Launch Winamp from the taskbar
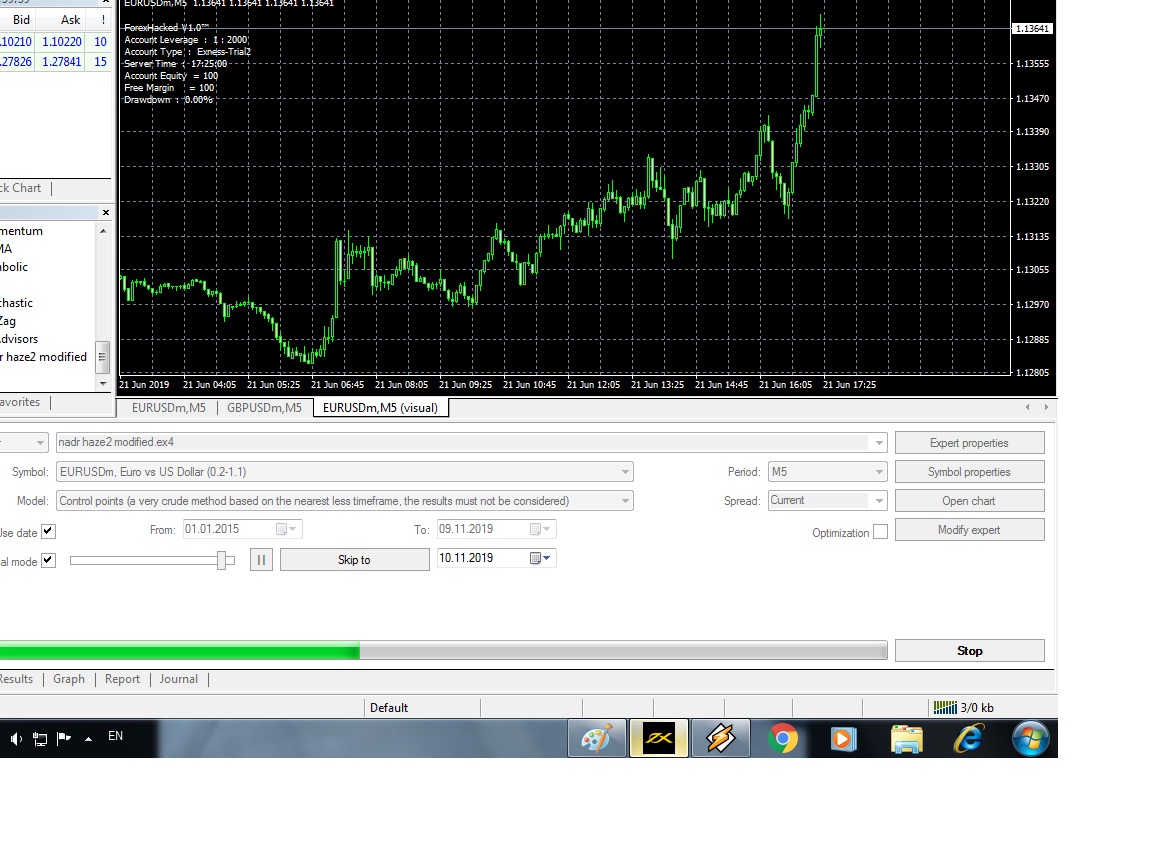The width and height of the screenshot is (1152, 864). click(x=721, y=738)
